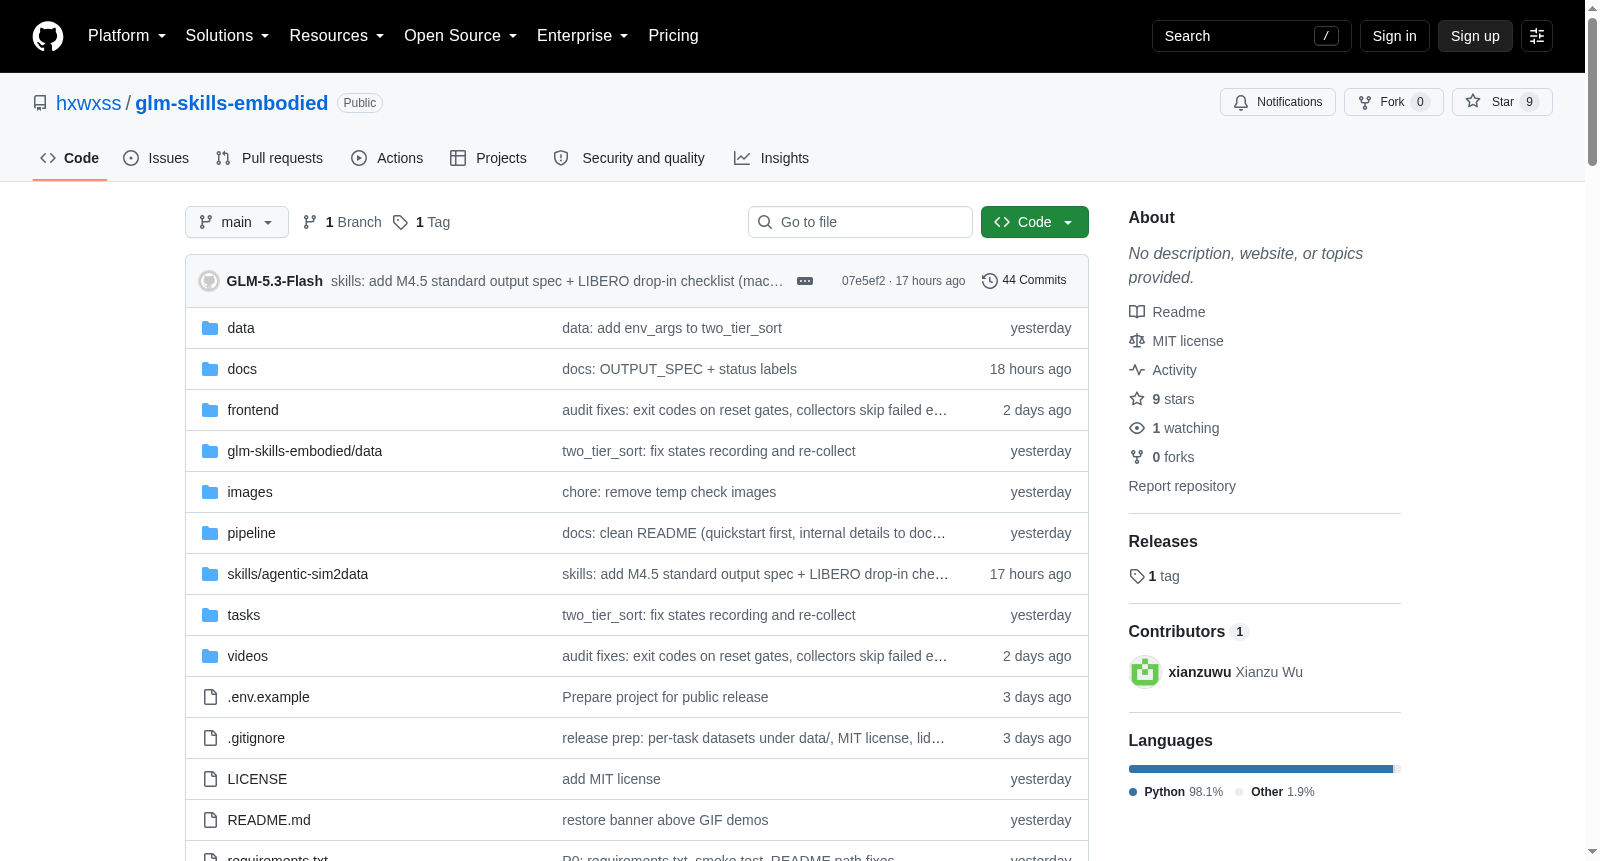Open the main branch selector dropdown
1600x861 pixels.
point(237,222)
